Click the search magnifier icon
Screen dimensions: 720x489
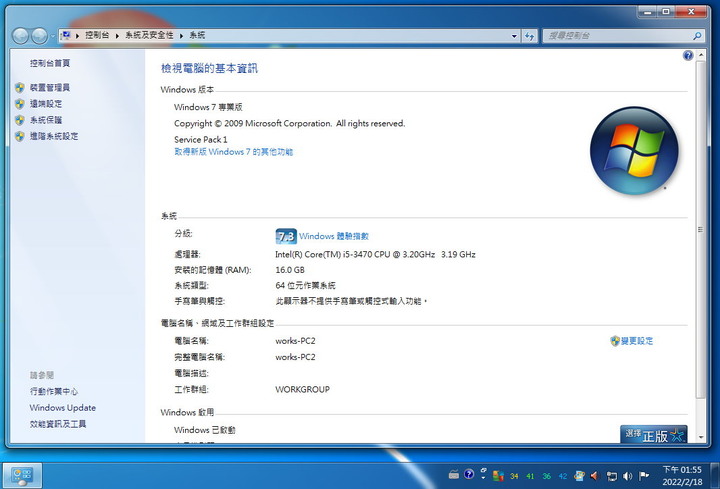pos(697,35)
